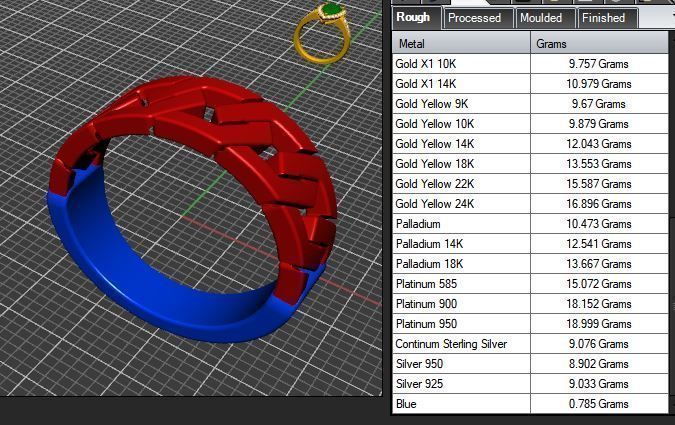Screen dimensions: 675x425
Task: Select the Platinum 585 row
Action: pos(530,284)
